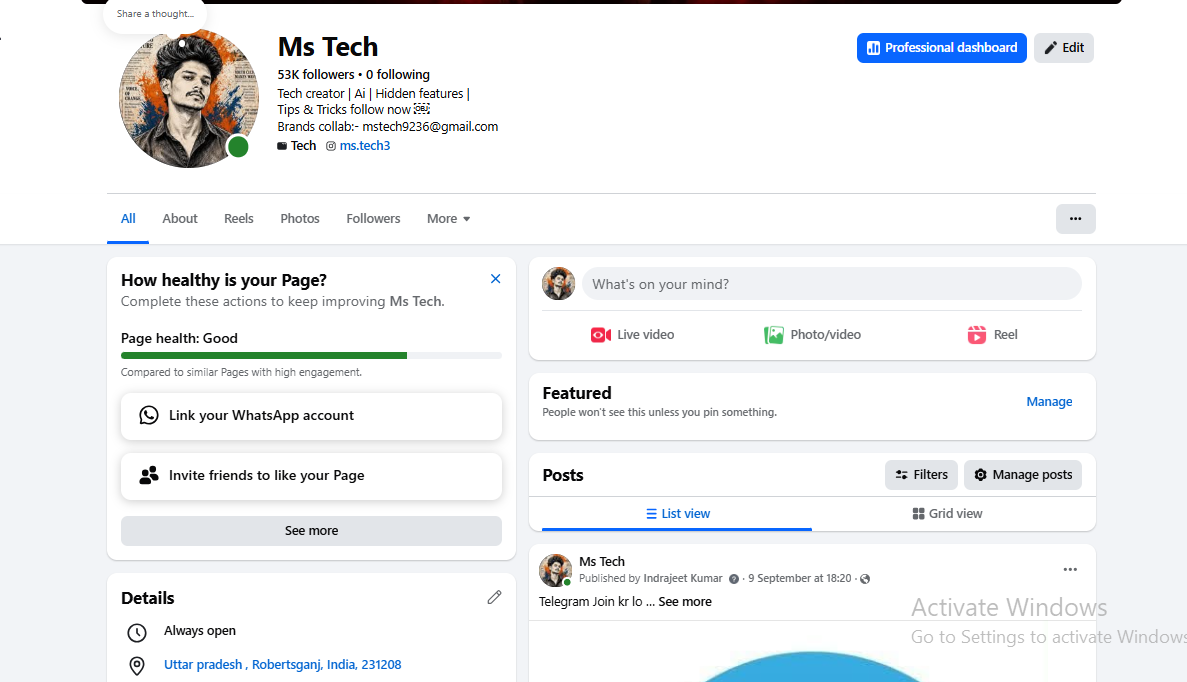
Task: Click the invite friends people icon
Action: coord(149,475)
